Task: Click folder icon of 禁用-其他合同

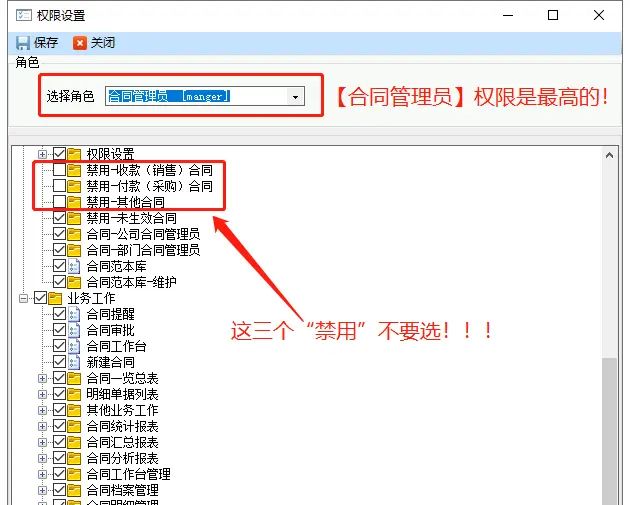Action: (x=74, y=202)
